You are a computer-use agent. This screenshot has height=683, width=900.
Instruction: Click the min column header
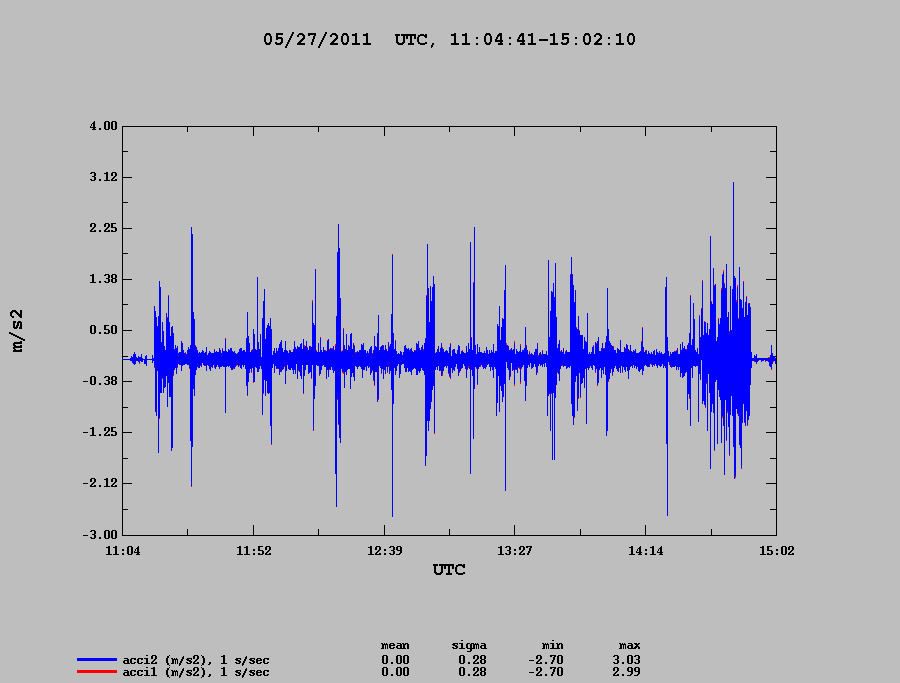pos(552,646)
